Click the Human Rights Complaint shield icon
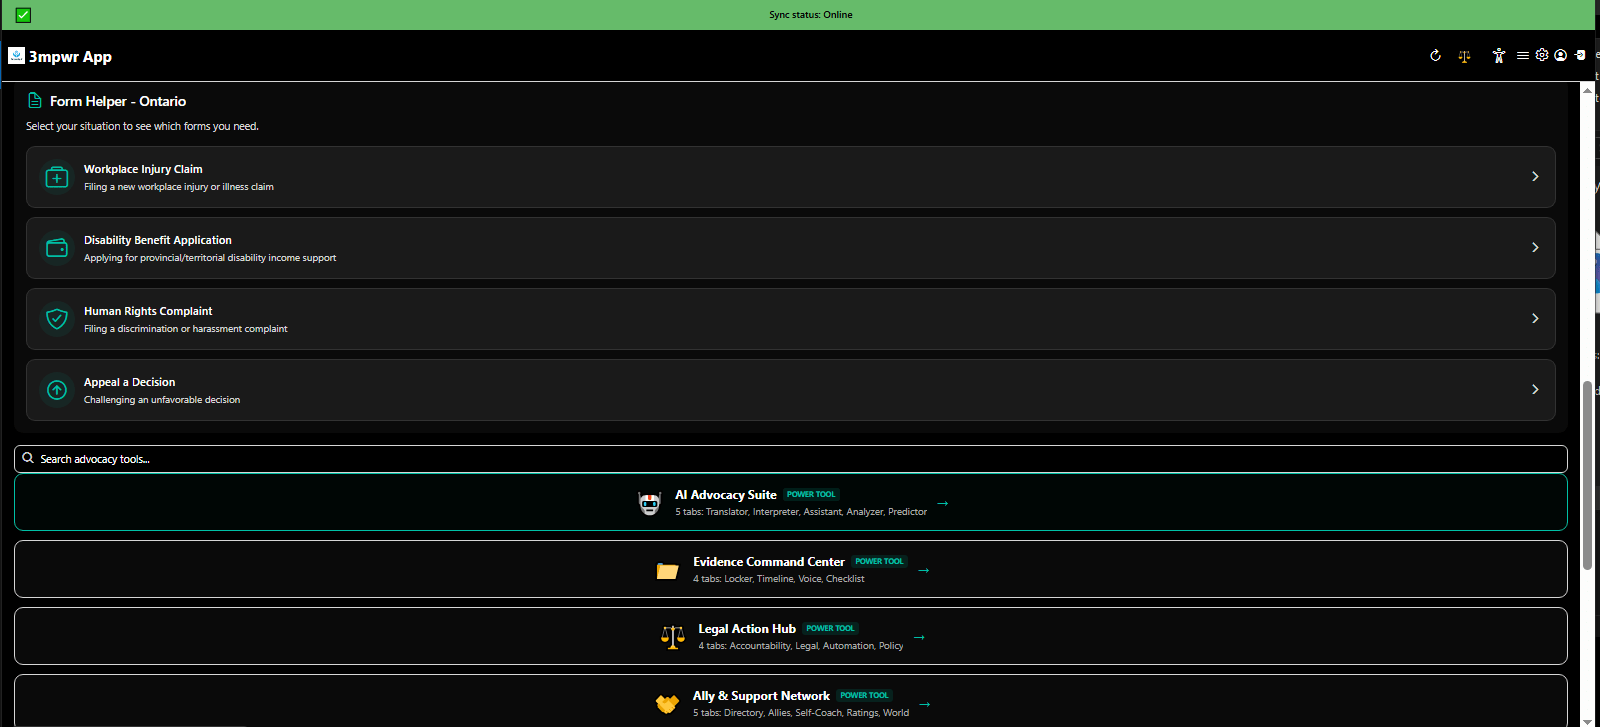The width and height of the screenshot is (1600, 727). [x=57, y=319]
